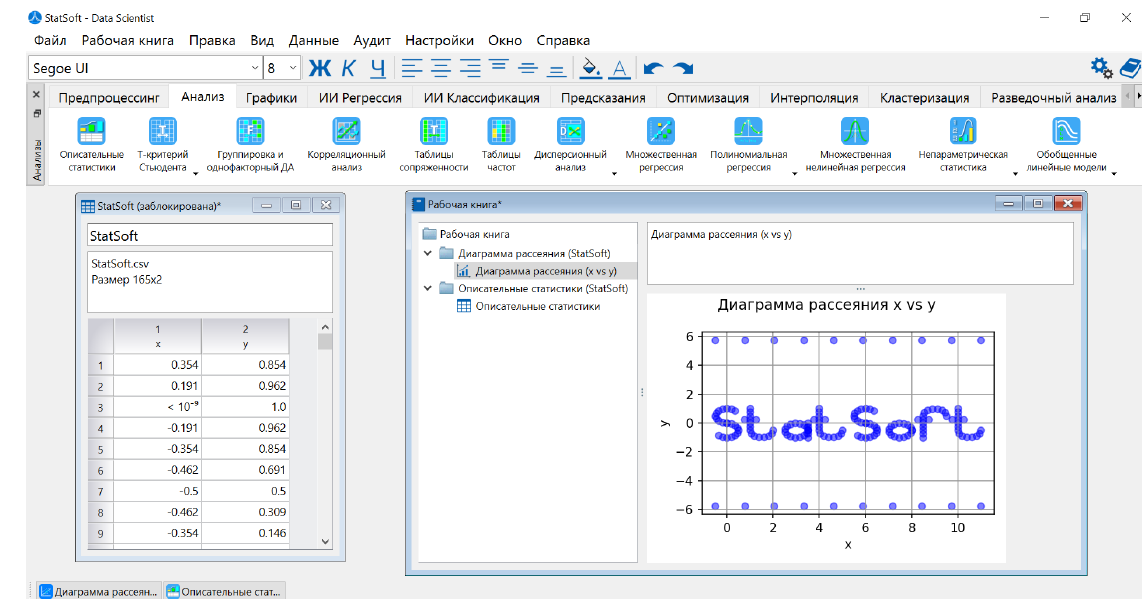The height and width of the screenshot is (608, 1142).
Task: Apply the fill color bucket tool
Action: [590, 68]
